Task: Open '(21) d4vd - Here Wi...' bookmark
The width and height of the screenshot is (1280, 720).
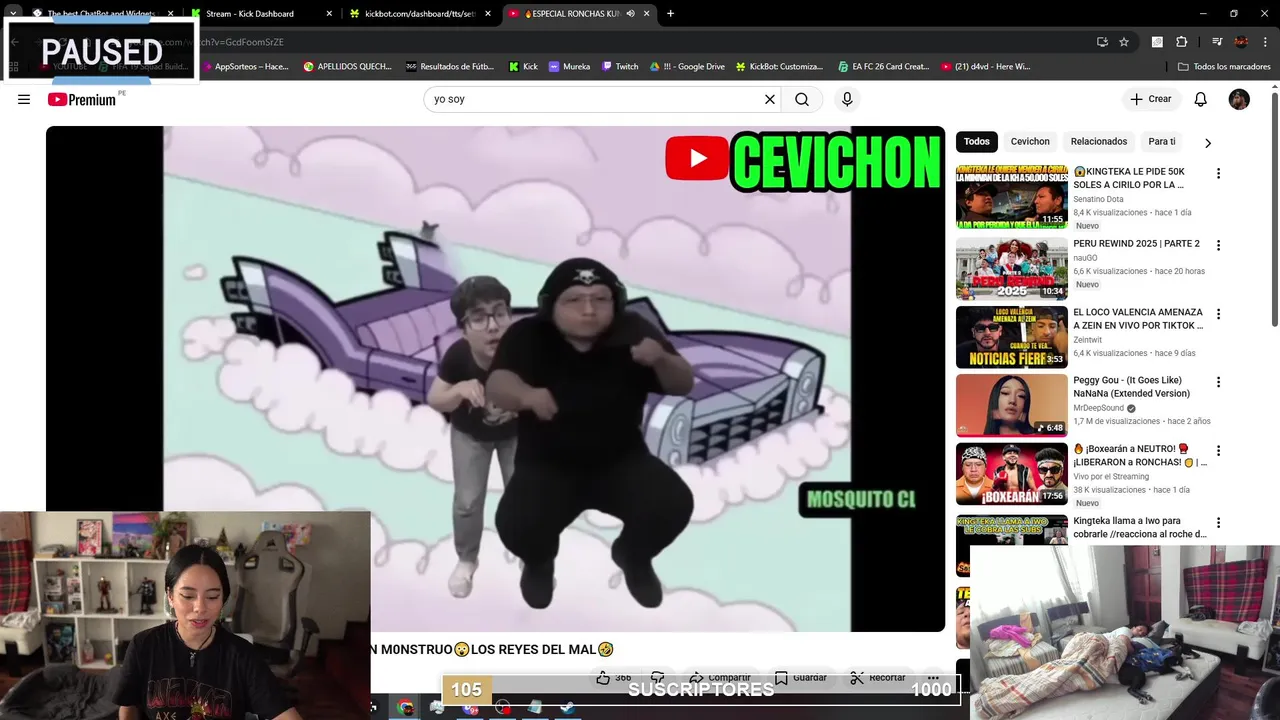Action: tap(985, 67)
